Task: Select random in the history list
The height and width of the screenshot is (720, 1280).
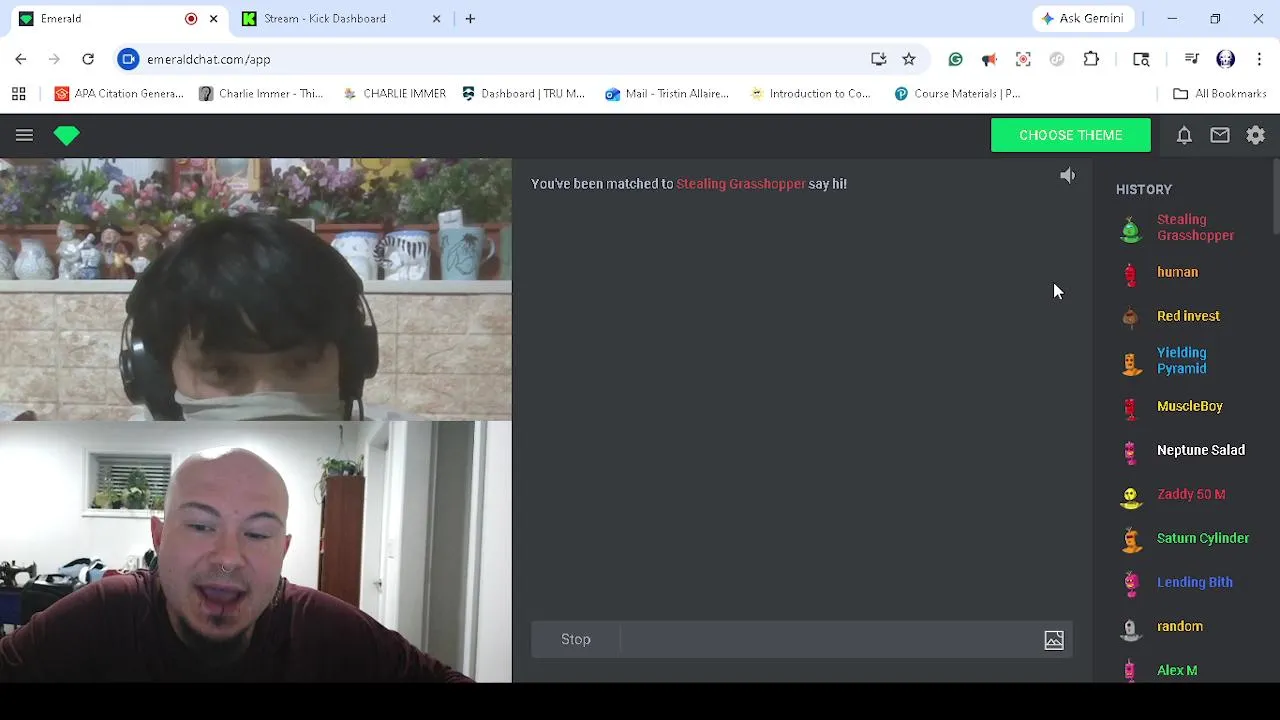Action: click(1180, 626)
